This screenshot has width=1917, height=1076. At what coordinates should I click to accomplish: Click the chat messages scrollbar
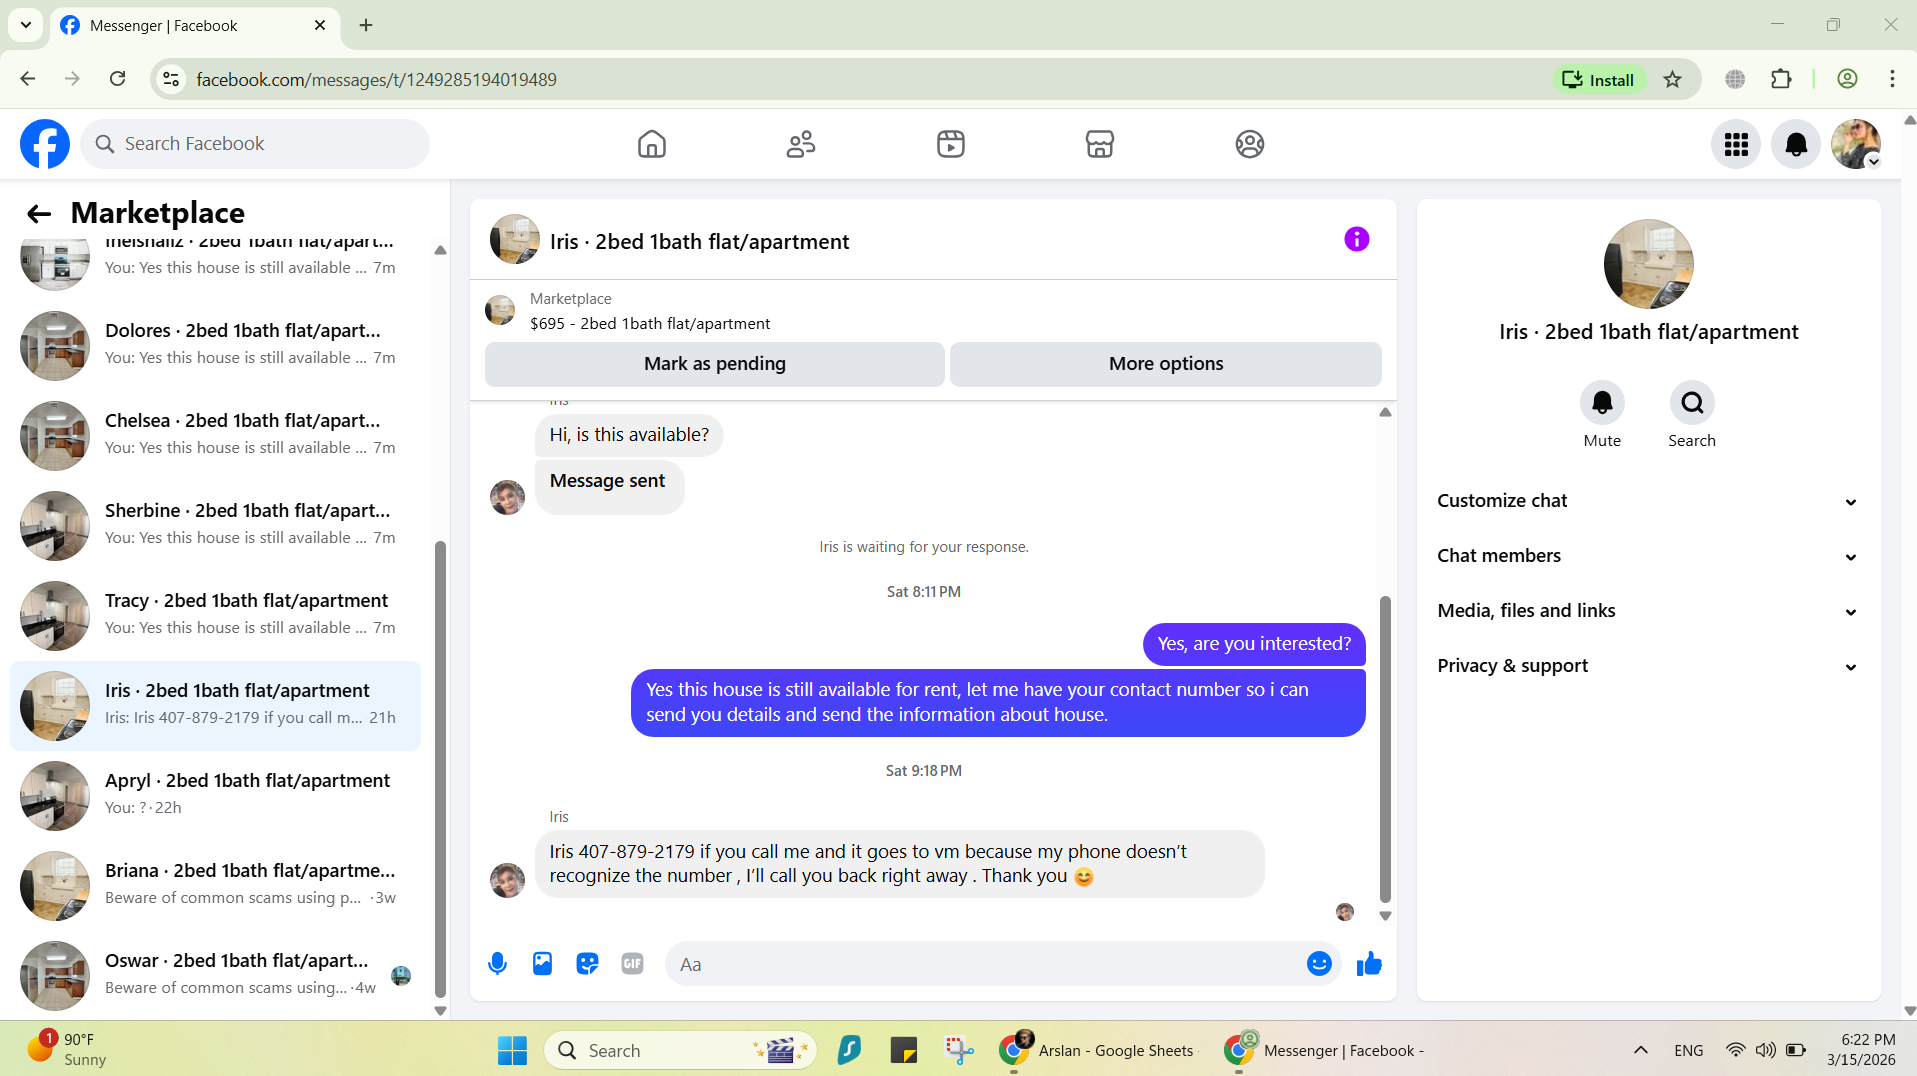pos(1385,750)
